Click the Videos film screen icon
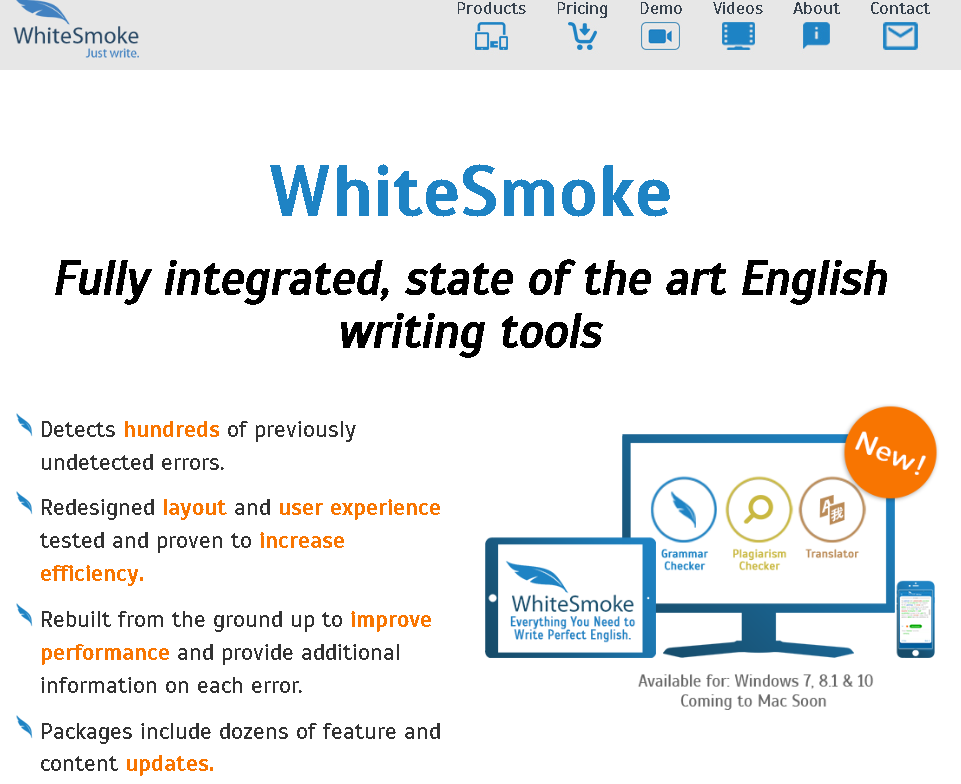The height and width of the screenshot is (784, 961). pos(738,36)
